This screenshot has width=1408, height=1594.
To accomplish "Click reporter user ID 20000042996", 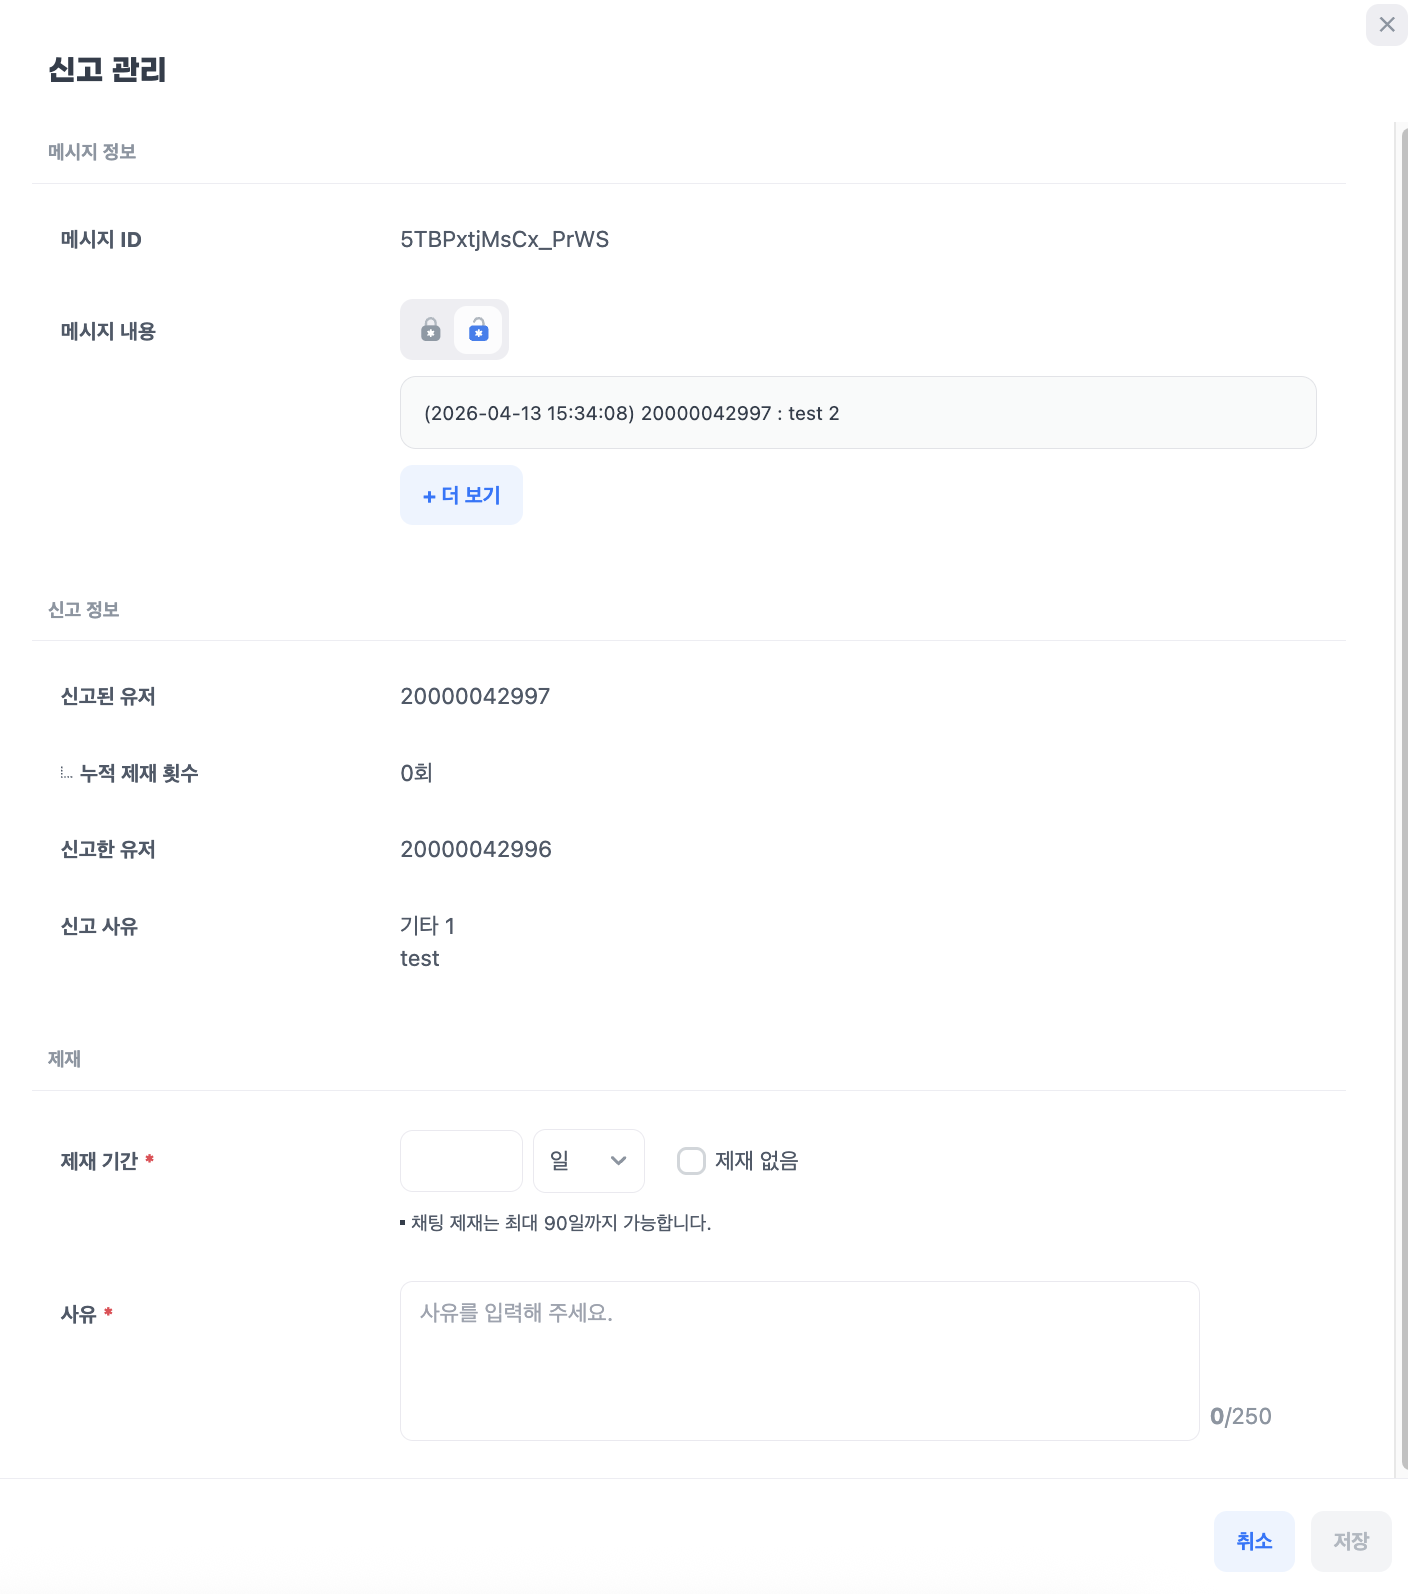I will click(x=476, y=850).
